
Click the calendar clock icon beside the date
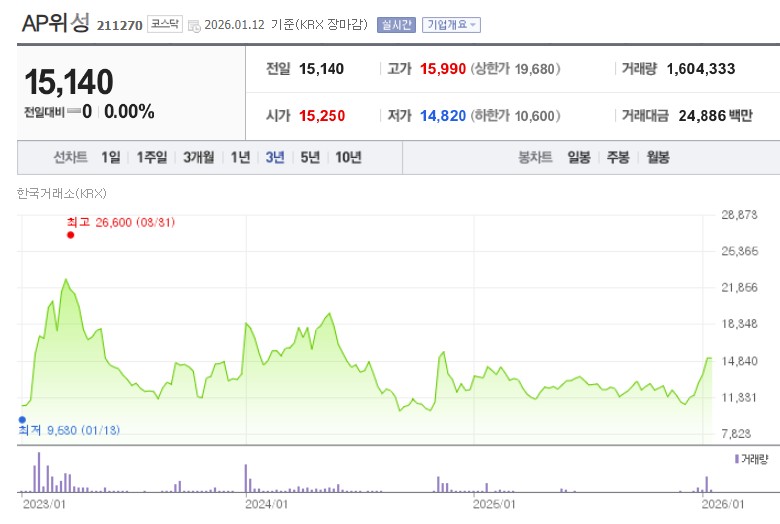point(194,26)
